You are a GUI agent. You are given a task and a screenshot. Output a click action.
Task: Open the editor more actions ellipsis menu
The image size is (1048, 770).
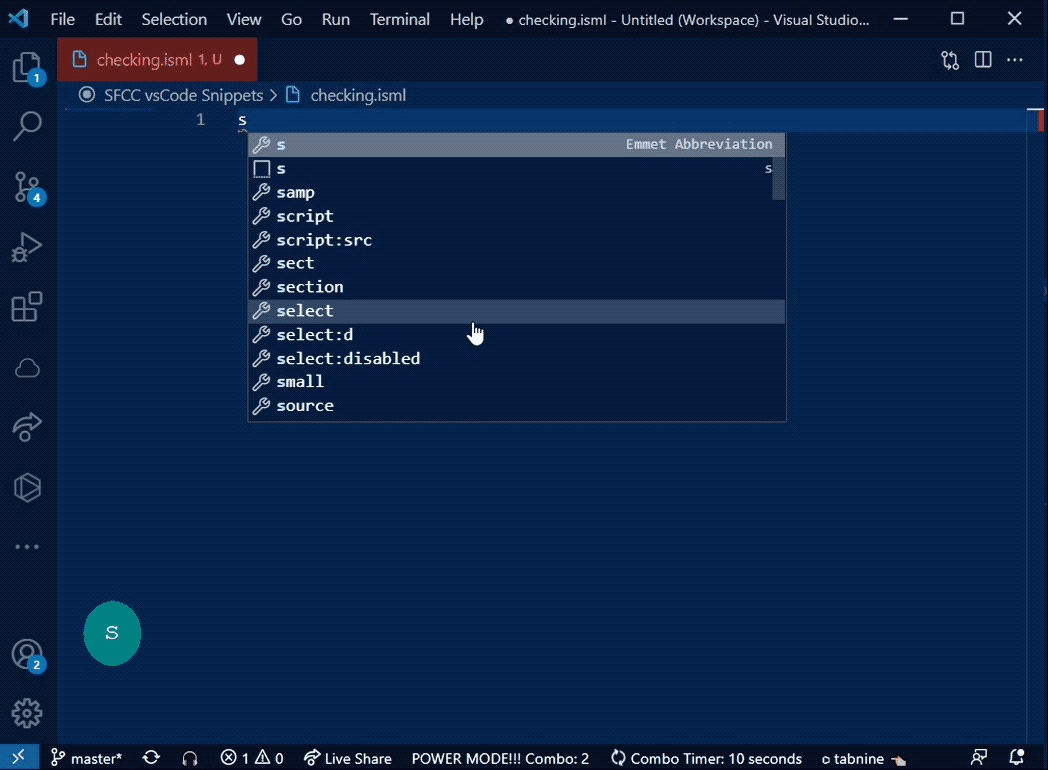click(x=1015, y=60)
